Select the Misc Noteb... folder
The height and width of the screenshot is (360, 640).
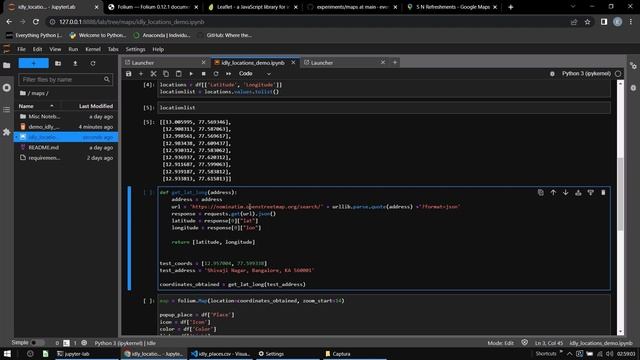coord(66,117)
